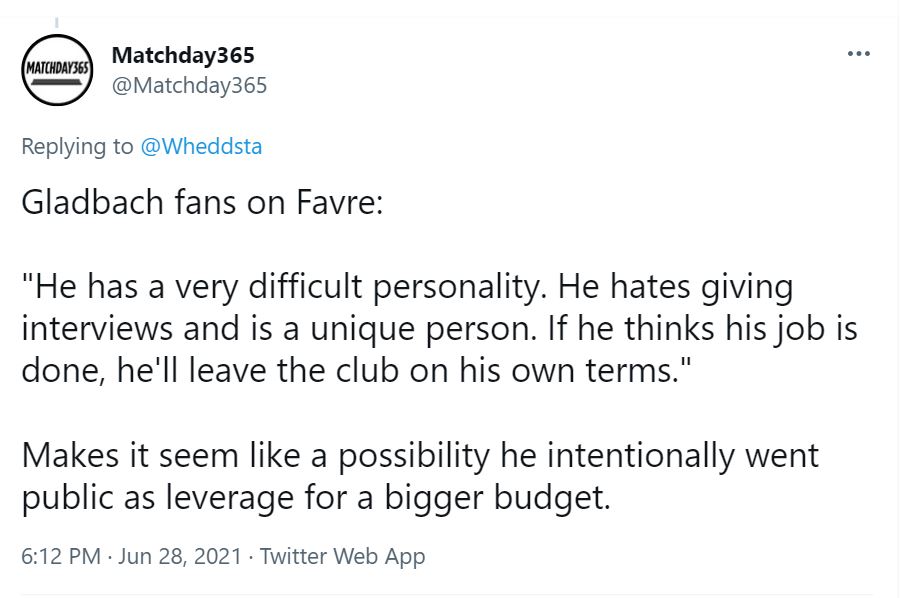Screen dimensions: 901x598
Task: Click the phrase "He hates giving"
Action: click(x=675, y=289)
